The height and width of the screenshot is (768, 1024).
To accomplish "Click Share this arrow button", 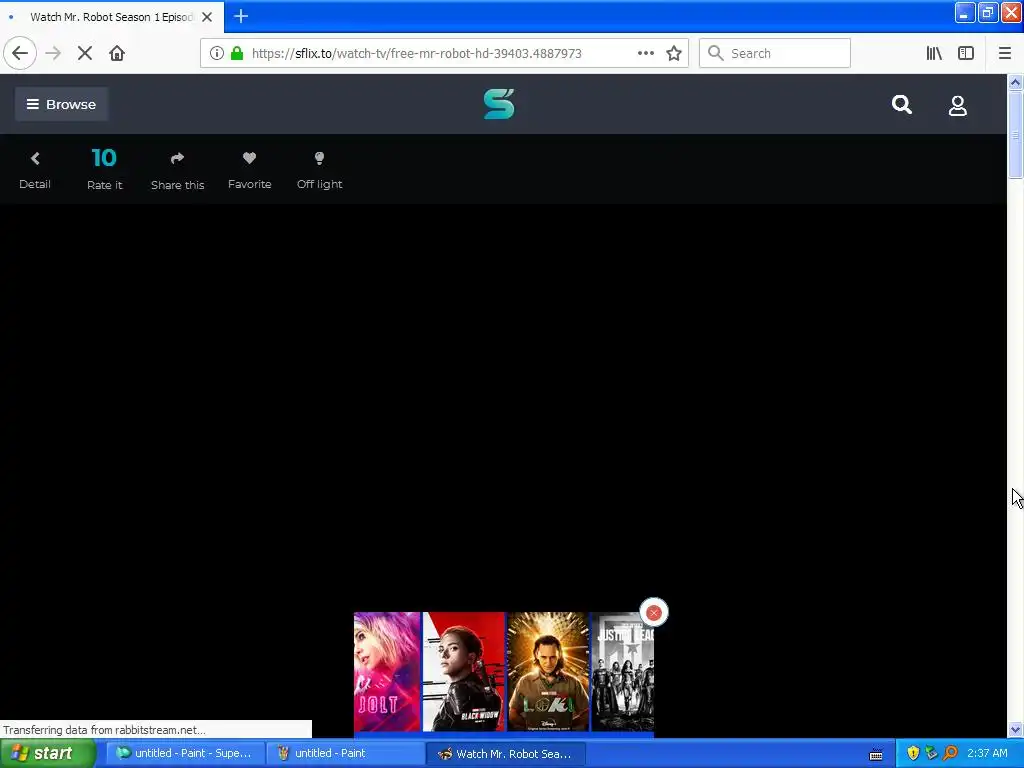I will click(x=178, y=170).
